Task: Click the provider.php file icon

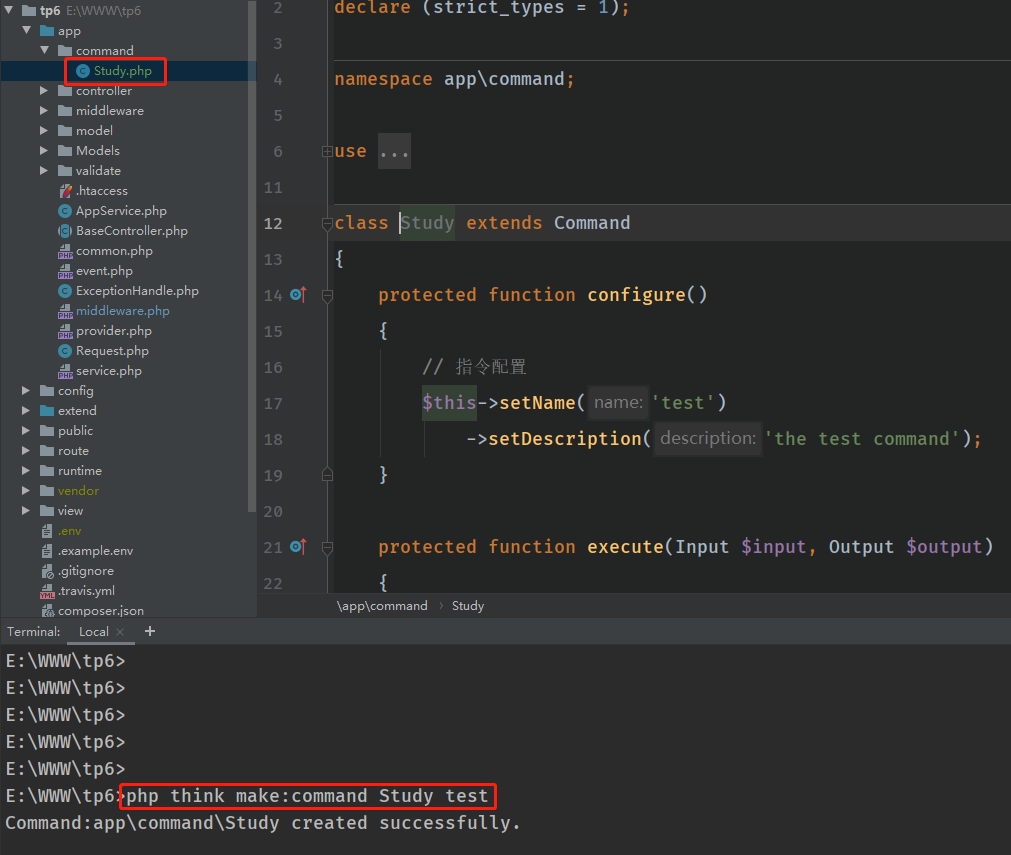Action: tap(65, 331)
